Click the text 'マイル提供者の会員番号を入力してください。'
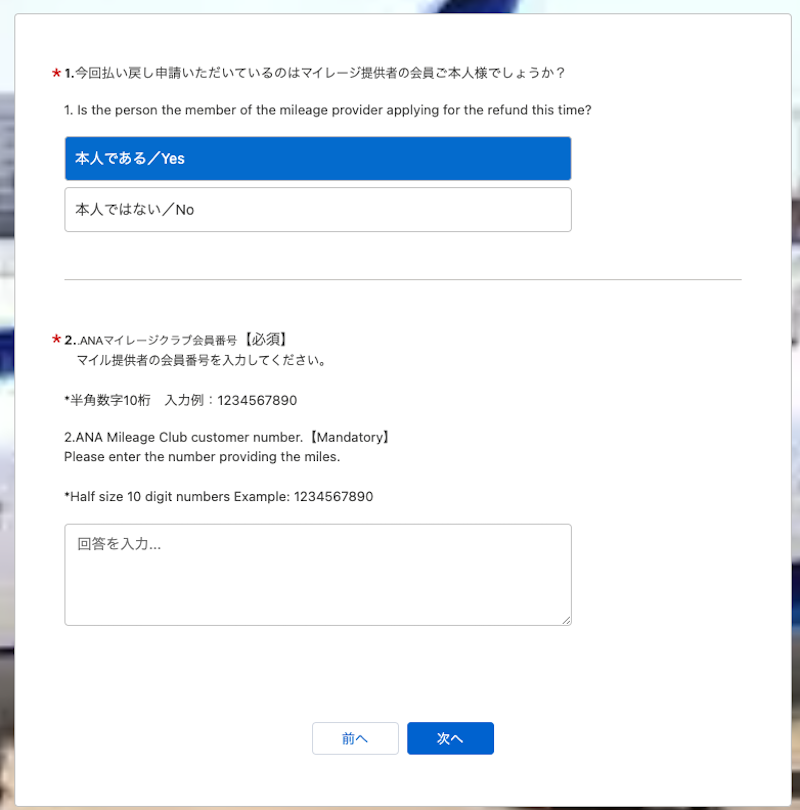 201,360
